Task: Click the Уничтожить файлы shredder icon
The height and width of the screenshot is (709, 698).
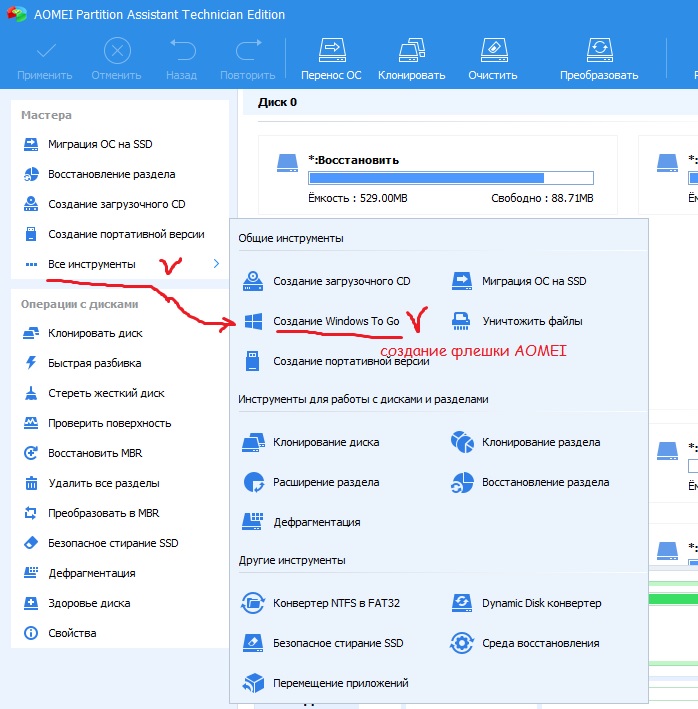Action: [461, 321]
